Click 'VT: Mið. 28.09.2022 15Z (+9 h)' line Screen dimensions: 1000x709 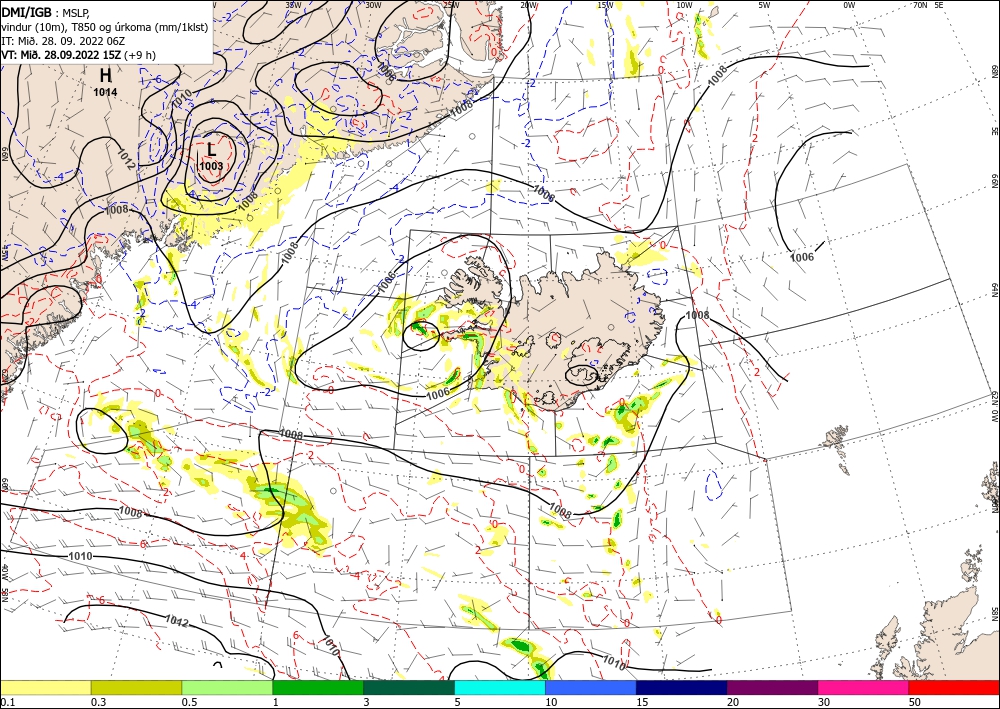pos(78,55)
